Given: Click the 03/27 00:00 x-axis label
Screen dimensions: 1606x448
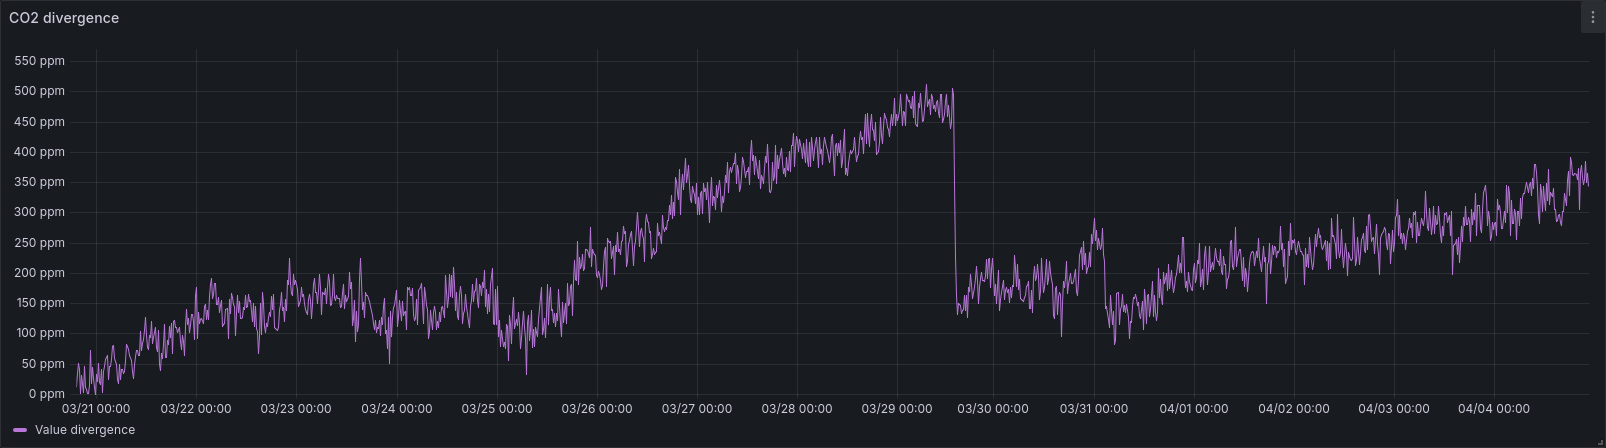Looking at the screenshot, I should tap(697, 408).
